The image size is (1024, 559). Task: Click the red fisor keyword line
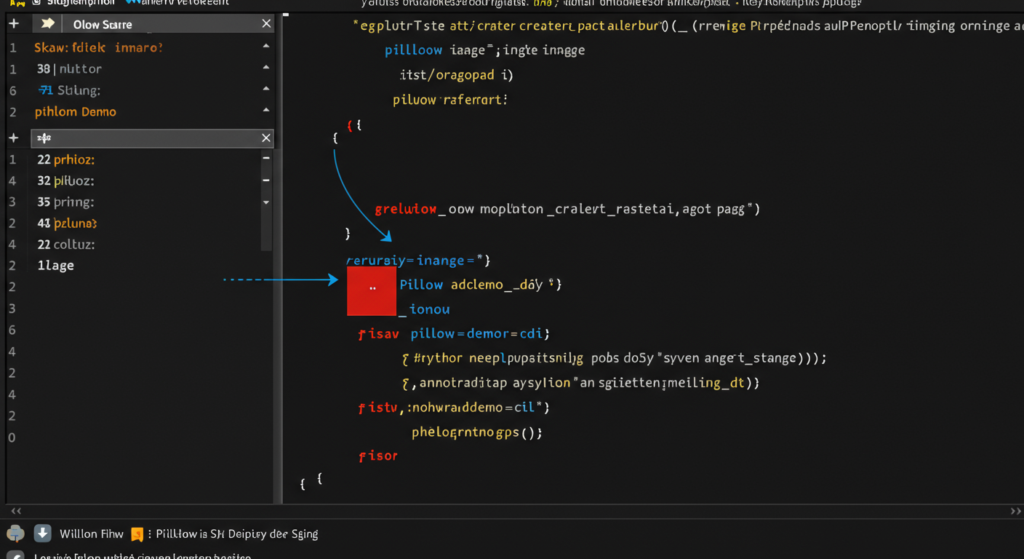tap(378, 456)
